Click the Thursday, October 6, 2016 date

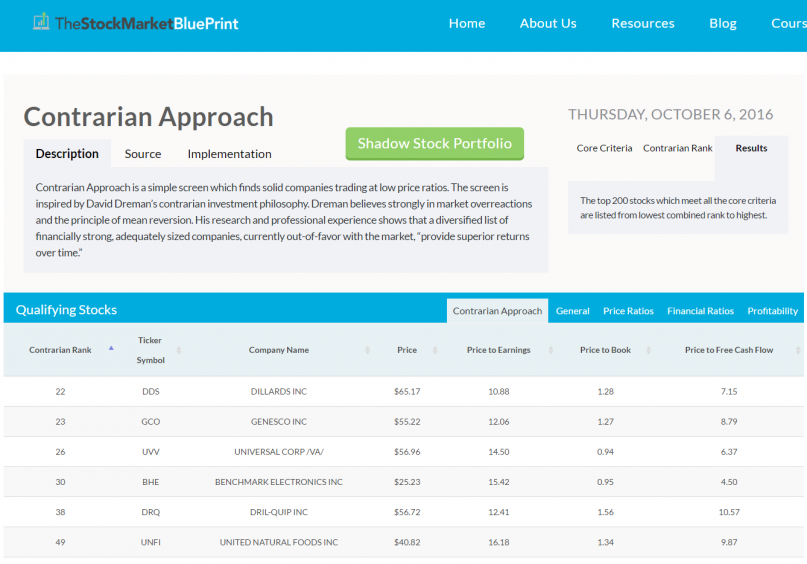pos(670,114)
